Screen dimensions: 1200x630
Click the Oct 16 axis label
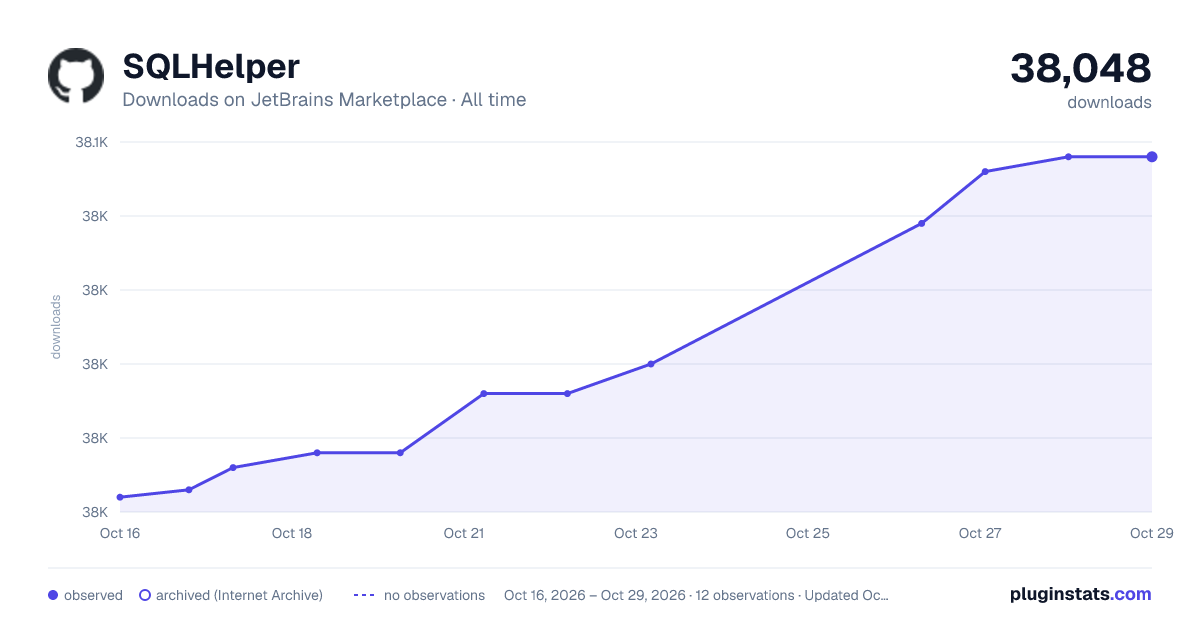point(120,533)
